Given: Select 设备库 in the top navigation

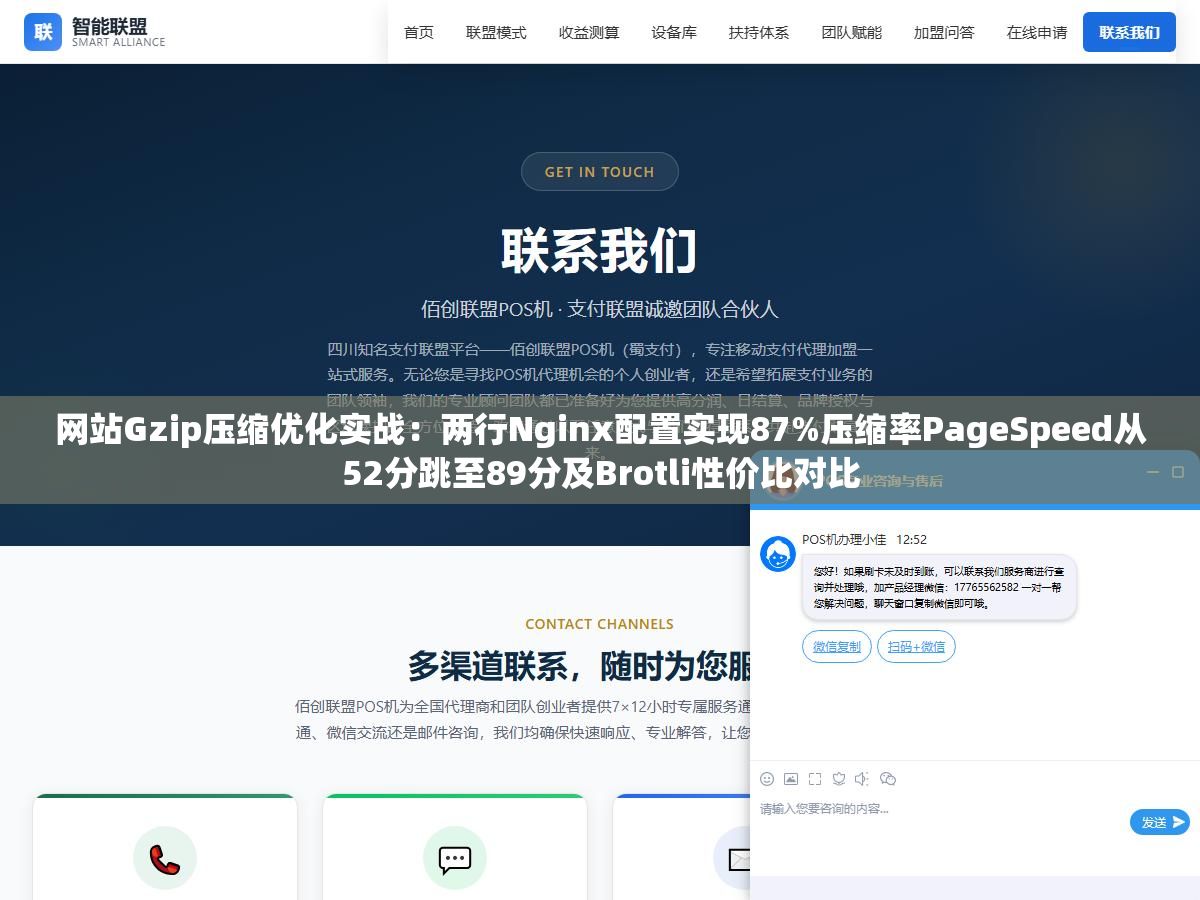Looking at the screenshot, I should click(674, 32).
